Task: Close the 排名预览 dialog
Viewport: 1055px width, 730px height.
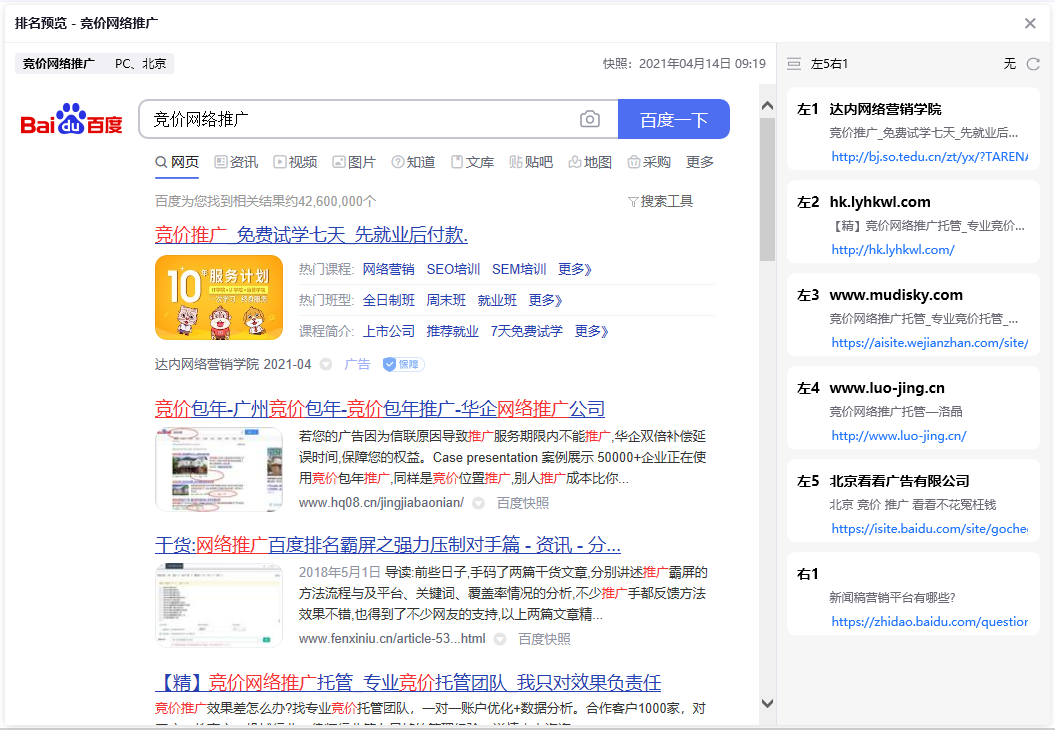Action: point(1029,24)
